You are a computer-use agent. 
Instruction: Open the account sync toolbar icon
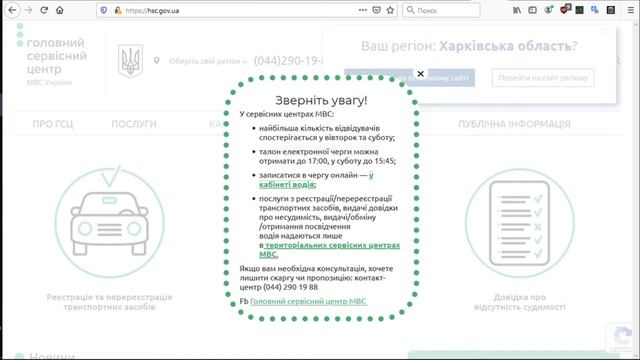pyautogui.click(x=548, y=10)
